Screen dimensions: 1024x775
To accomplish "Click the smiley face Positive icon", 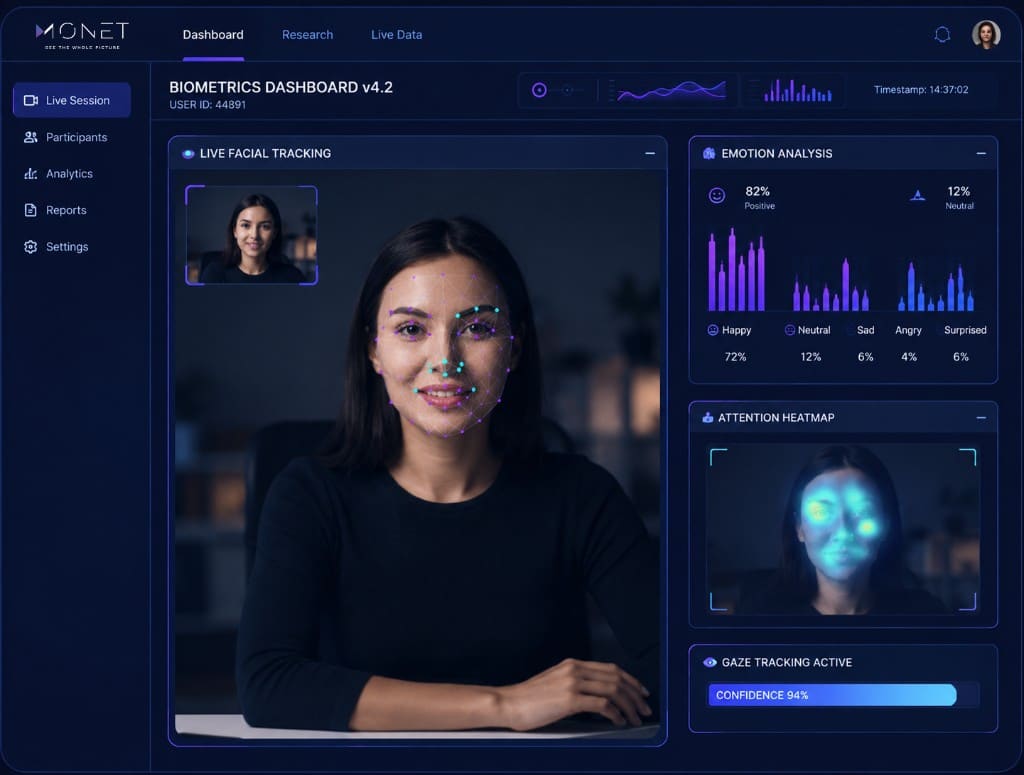I will point(716,196).
